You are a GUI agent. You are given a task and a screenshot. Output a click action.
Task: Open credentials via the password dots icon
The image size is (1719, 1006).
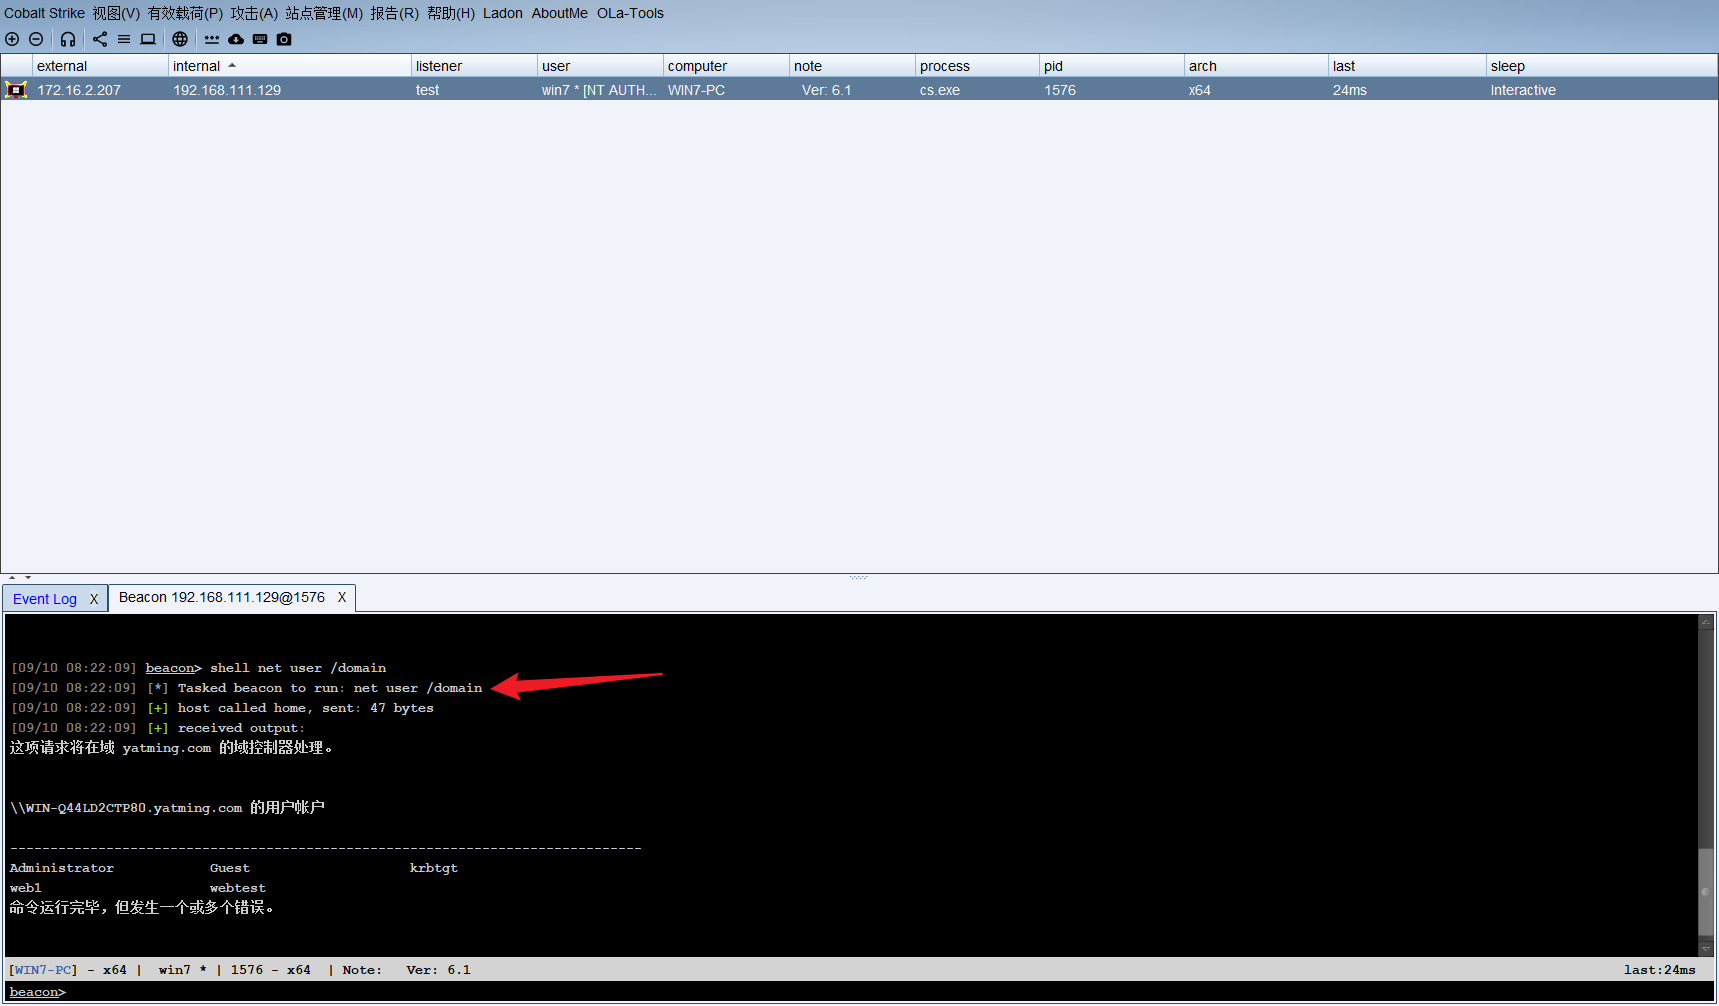[x=212, y=39]
